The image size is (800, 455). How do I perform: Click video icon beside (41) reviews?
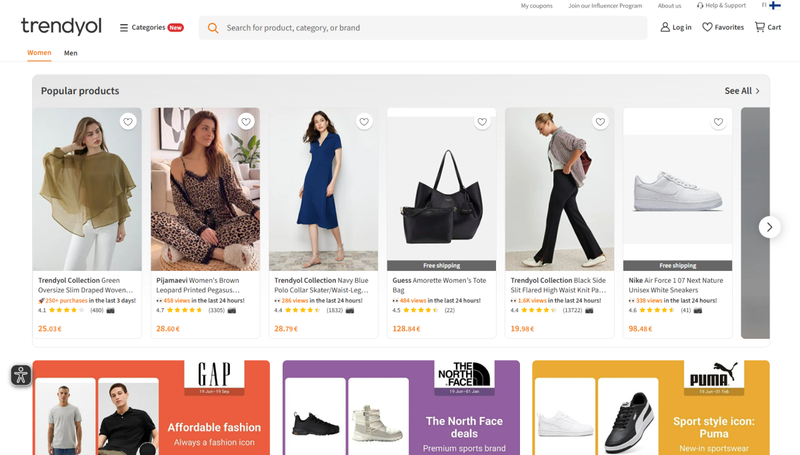pyautogui.click(x=697, y=310)
